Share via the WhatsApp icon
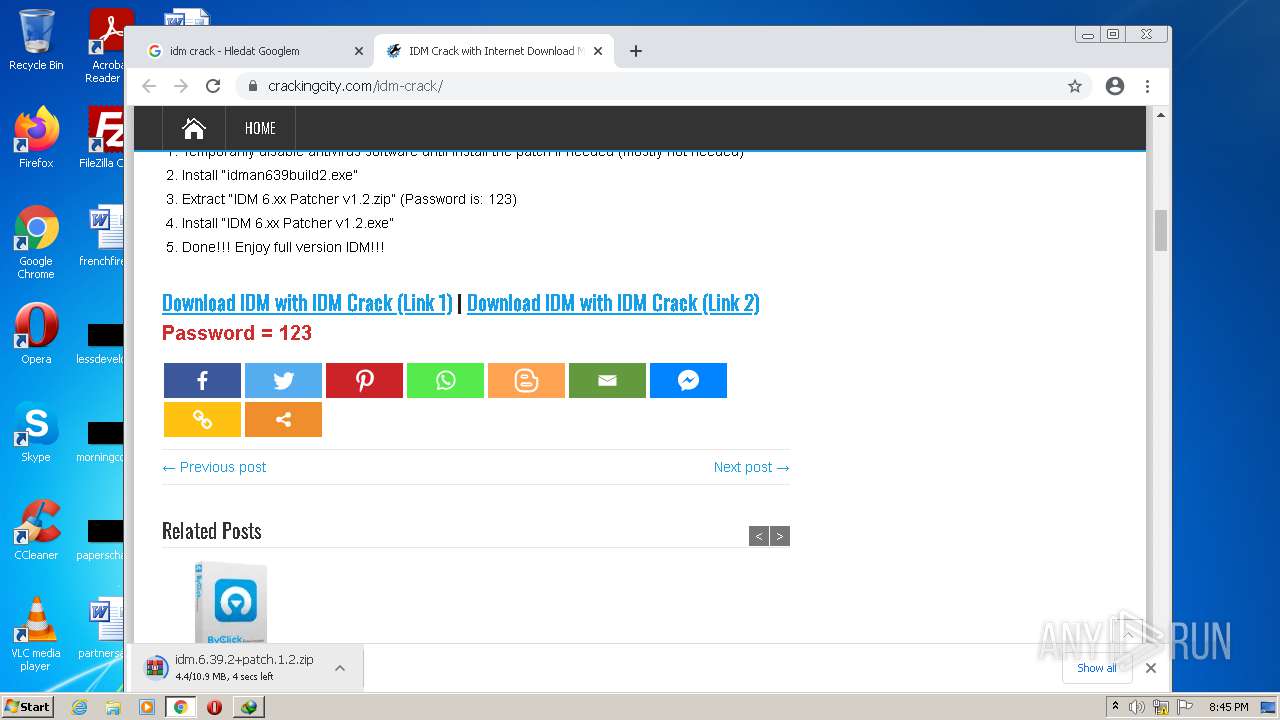Viewport: 1280px width, 720px height. (x=445, y=380)
